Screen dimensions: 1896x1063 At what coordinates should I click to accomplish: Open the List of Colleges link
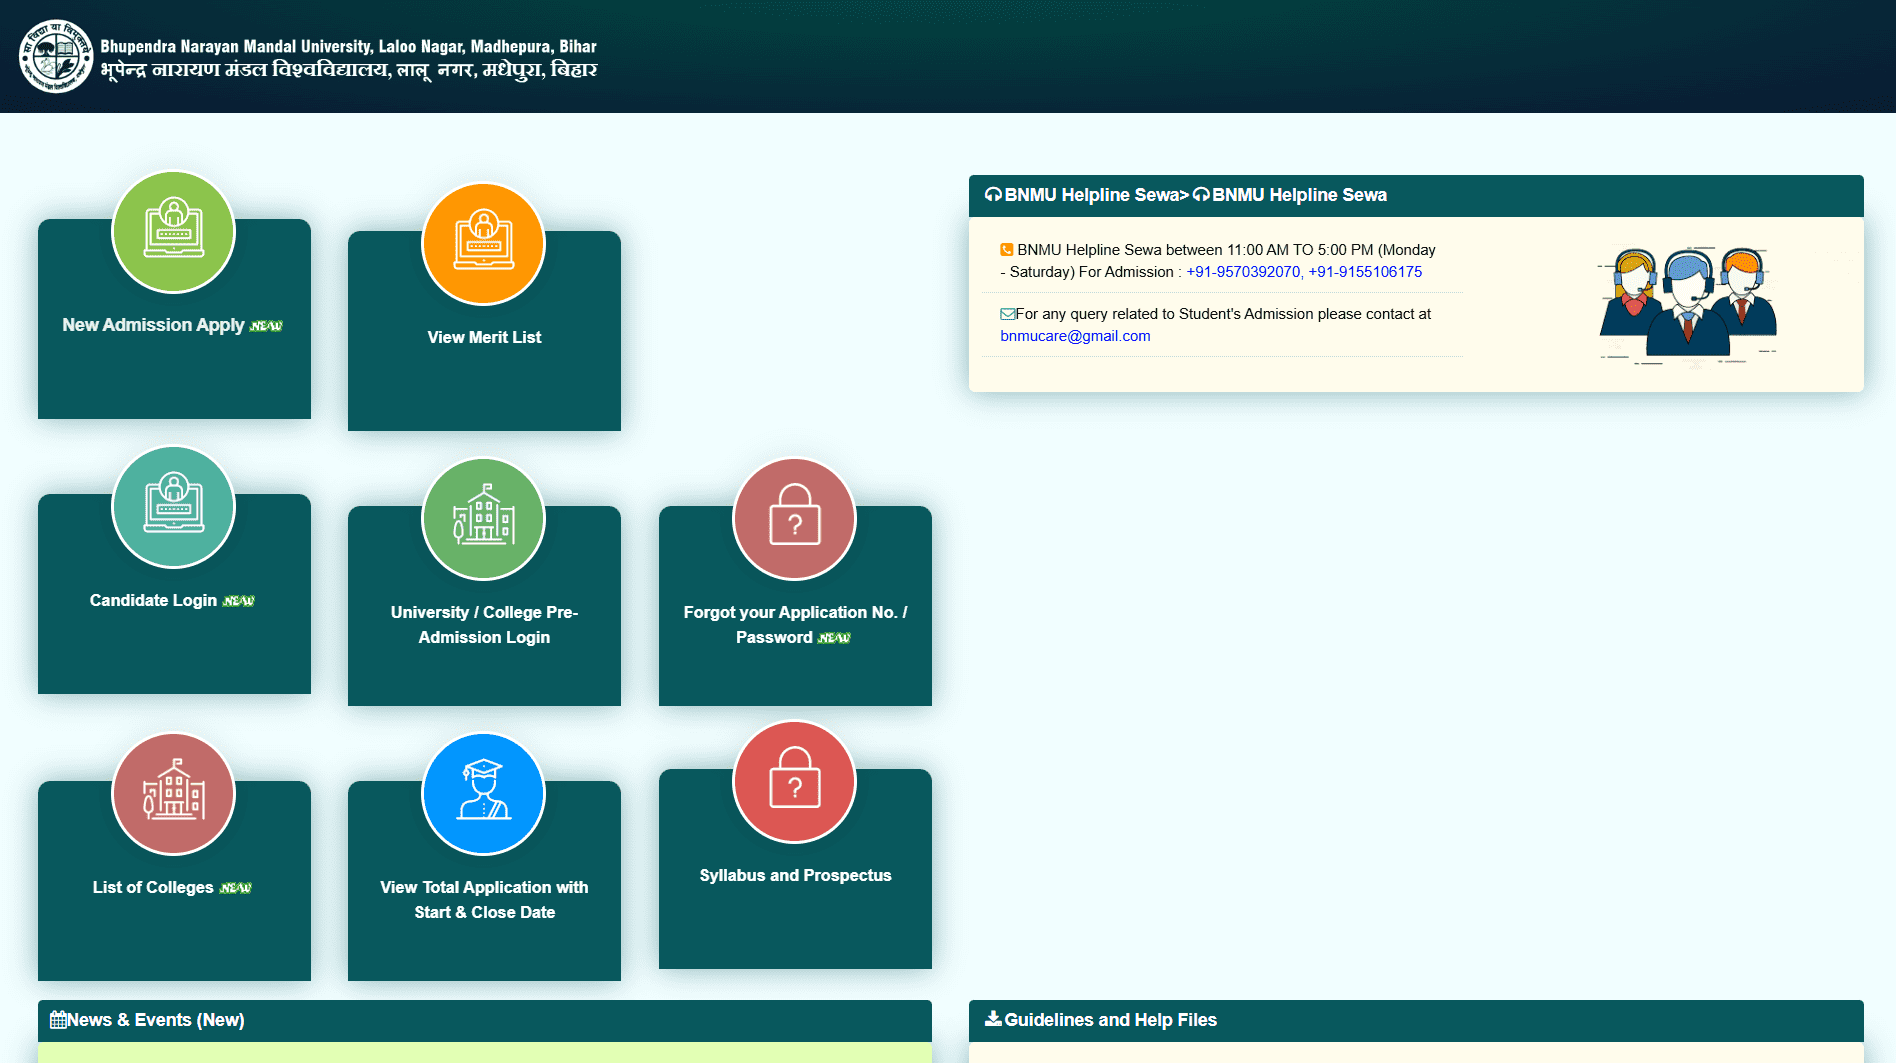click(153, 887)
